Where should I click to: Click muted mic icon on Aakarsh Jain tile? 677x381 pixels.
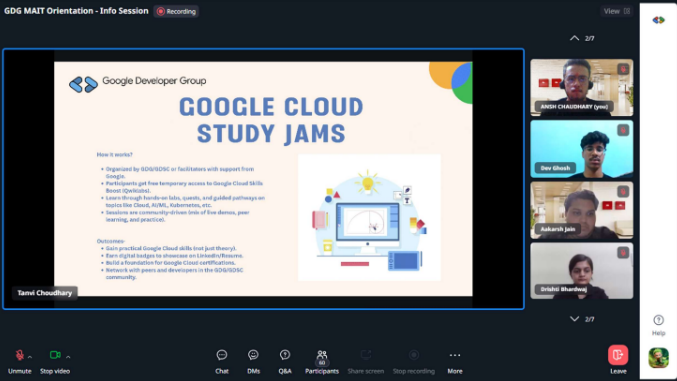[623, 191]
